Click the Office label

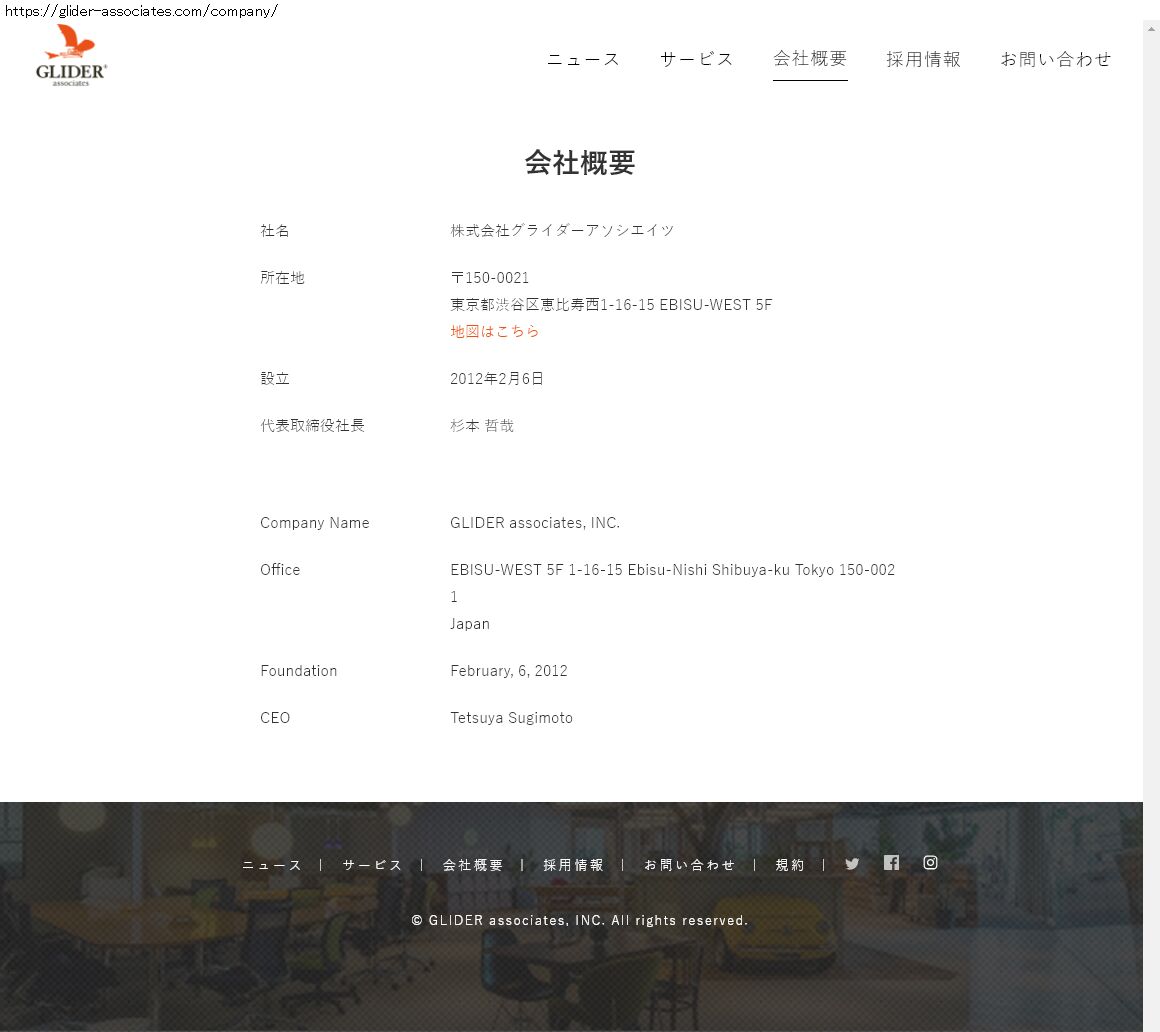tap(280, 570)
